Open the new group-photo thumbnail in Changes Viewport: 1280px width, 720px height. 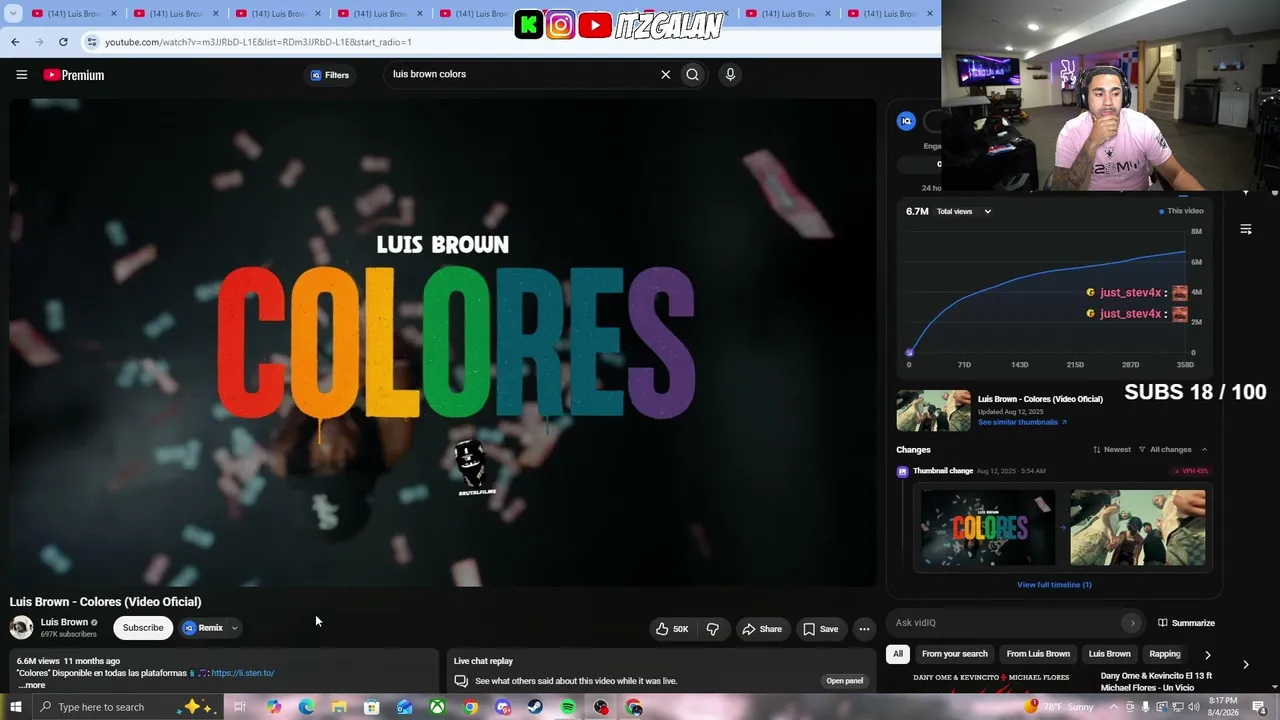click(1138, 528)
